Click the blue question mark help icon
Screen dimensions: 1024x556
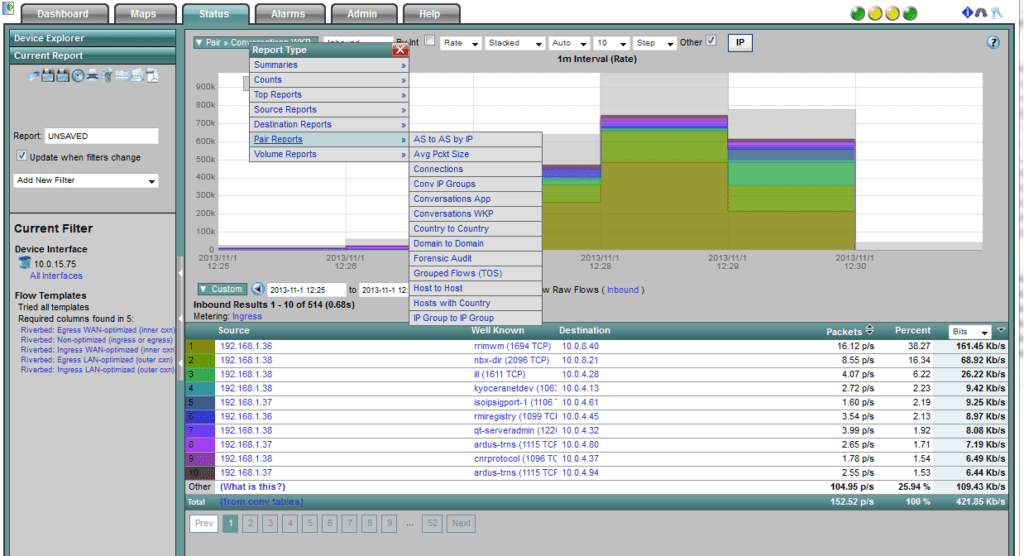tap(993, 43)
